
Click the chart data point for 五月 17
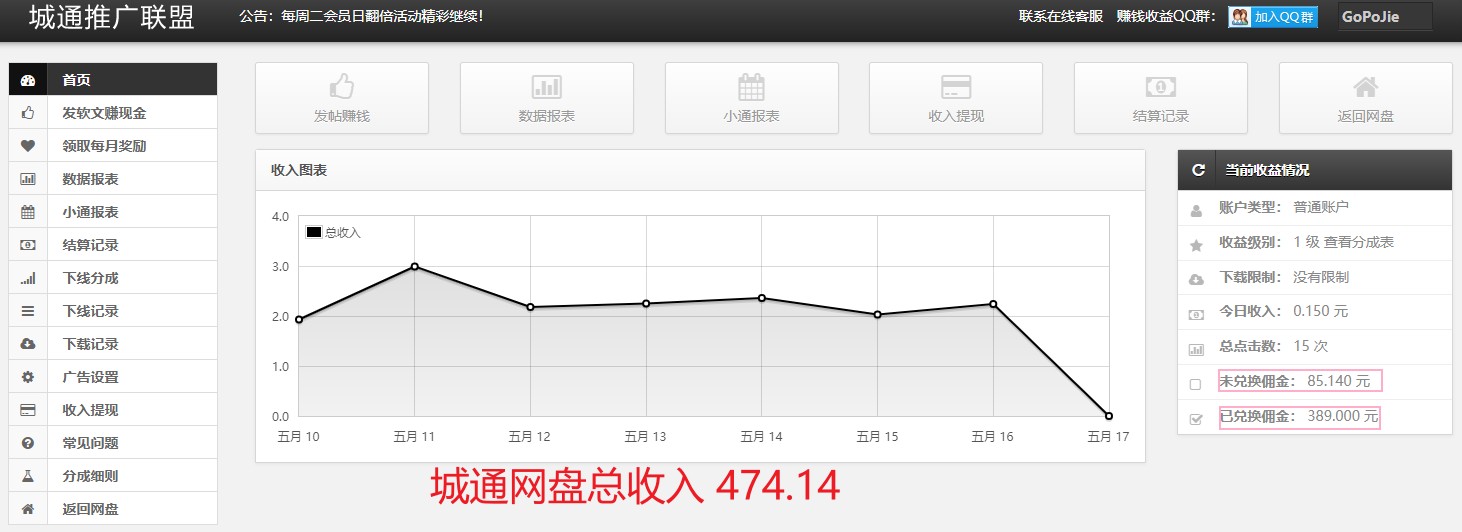[1109, 415]
